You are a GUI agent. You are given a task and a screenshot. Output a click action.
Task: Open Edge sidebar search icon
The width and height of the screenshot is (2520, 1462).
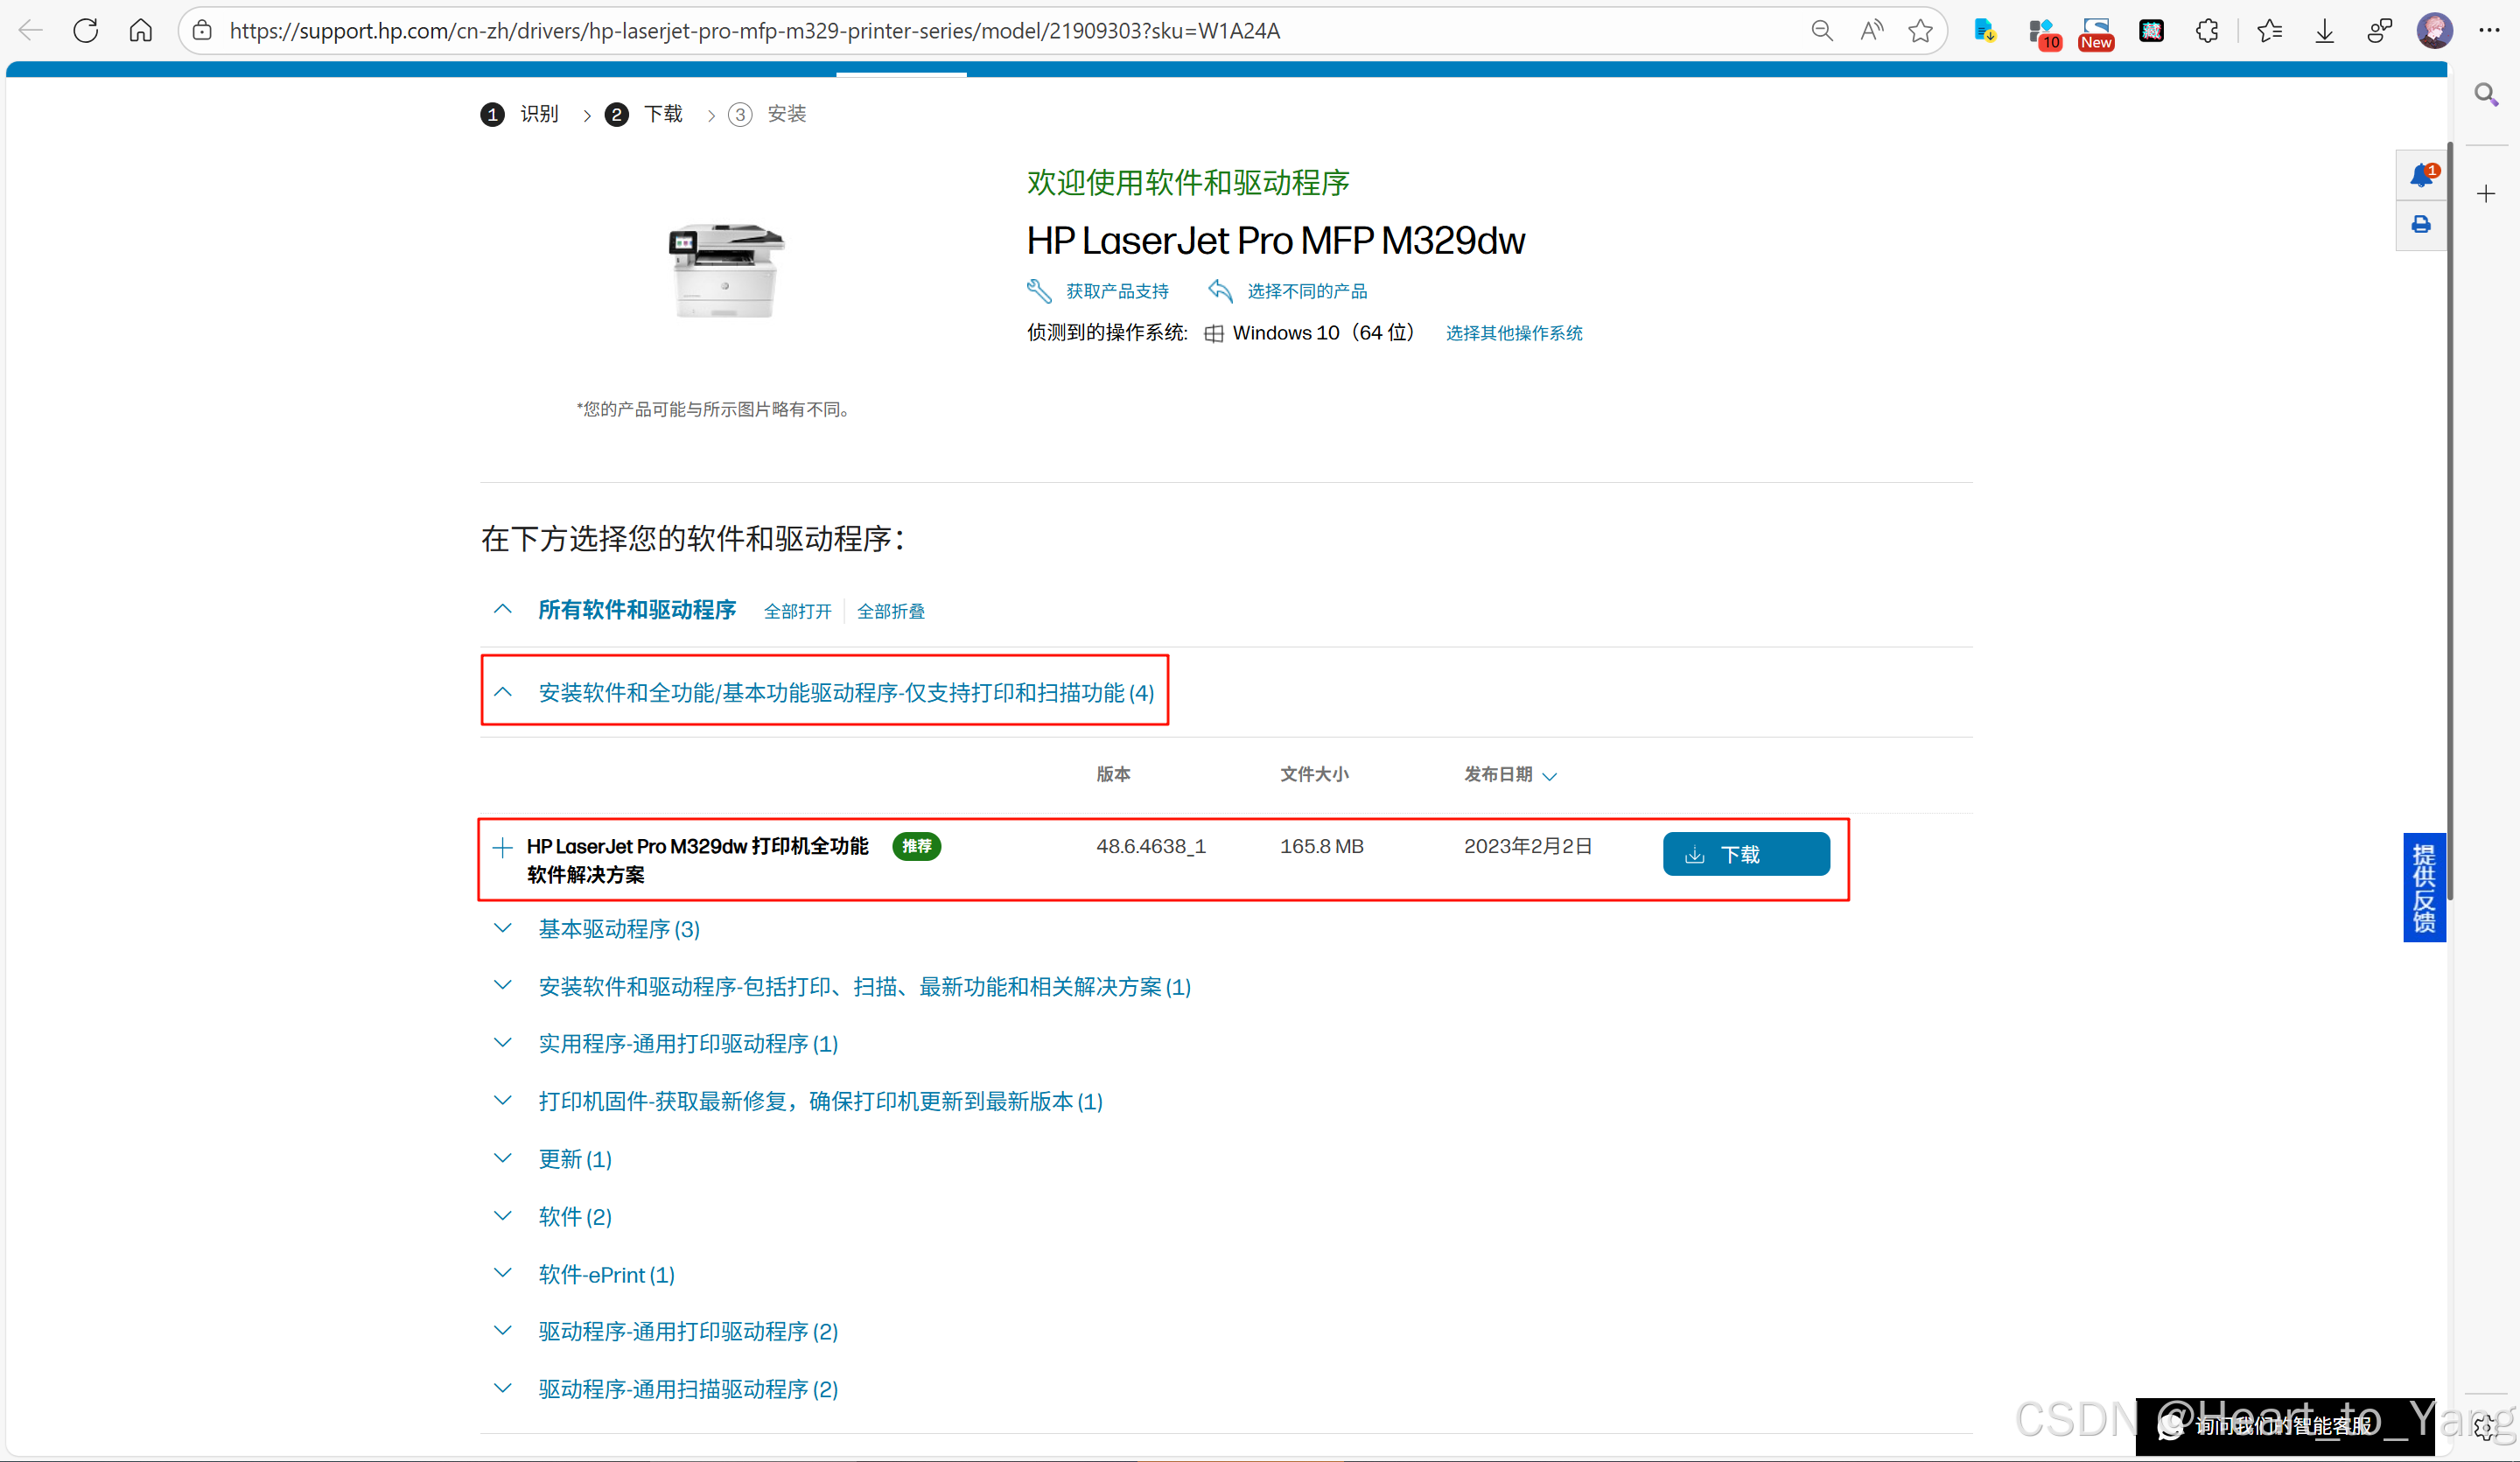[x=2486, y=95]
